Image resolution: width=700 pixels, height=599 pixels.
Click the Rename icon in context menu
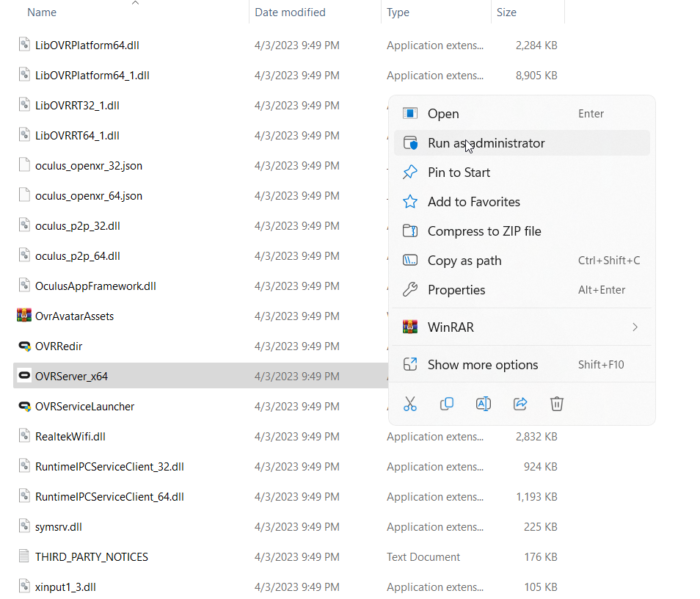tap(483, 404)
